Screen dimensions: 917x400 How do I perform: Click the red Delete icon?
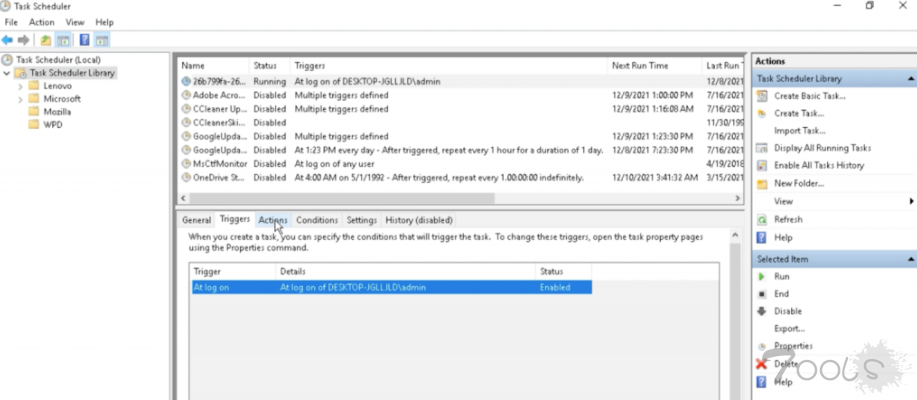(763, 364)
